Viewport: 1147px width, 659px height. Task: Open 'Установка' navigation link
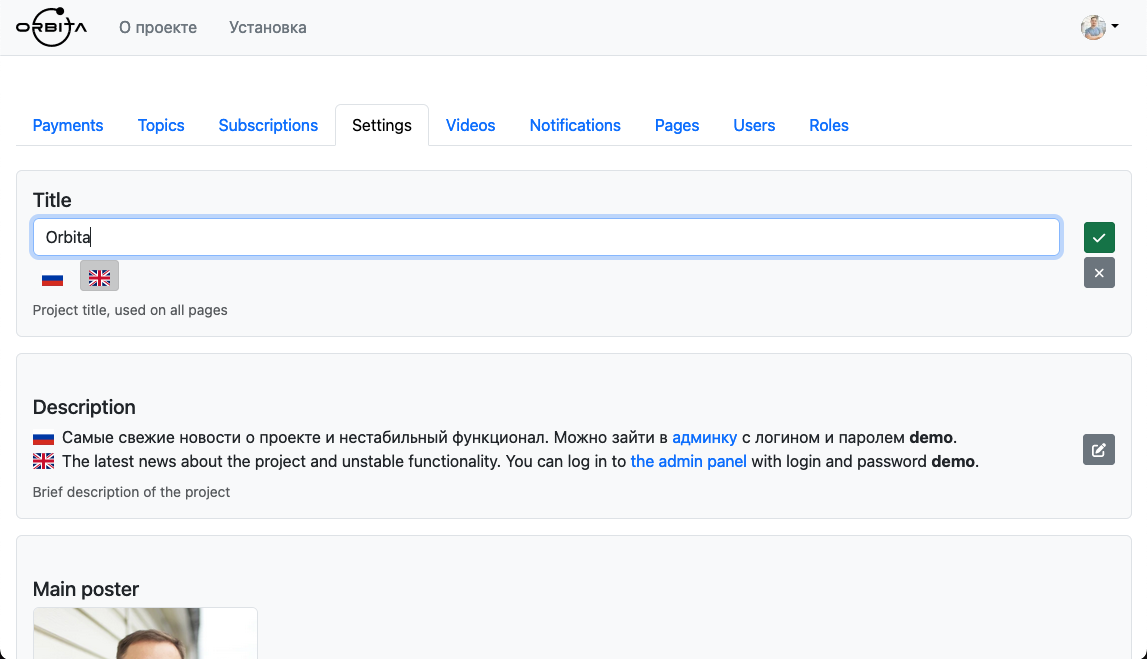pos(268,28)
